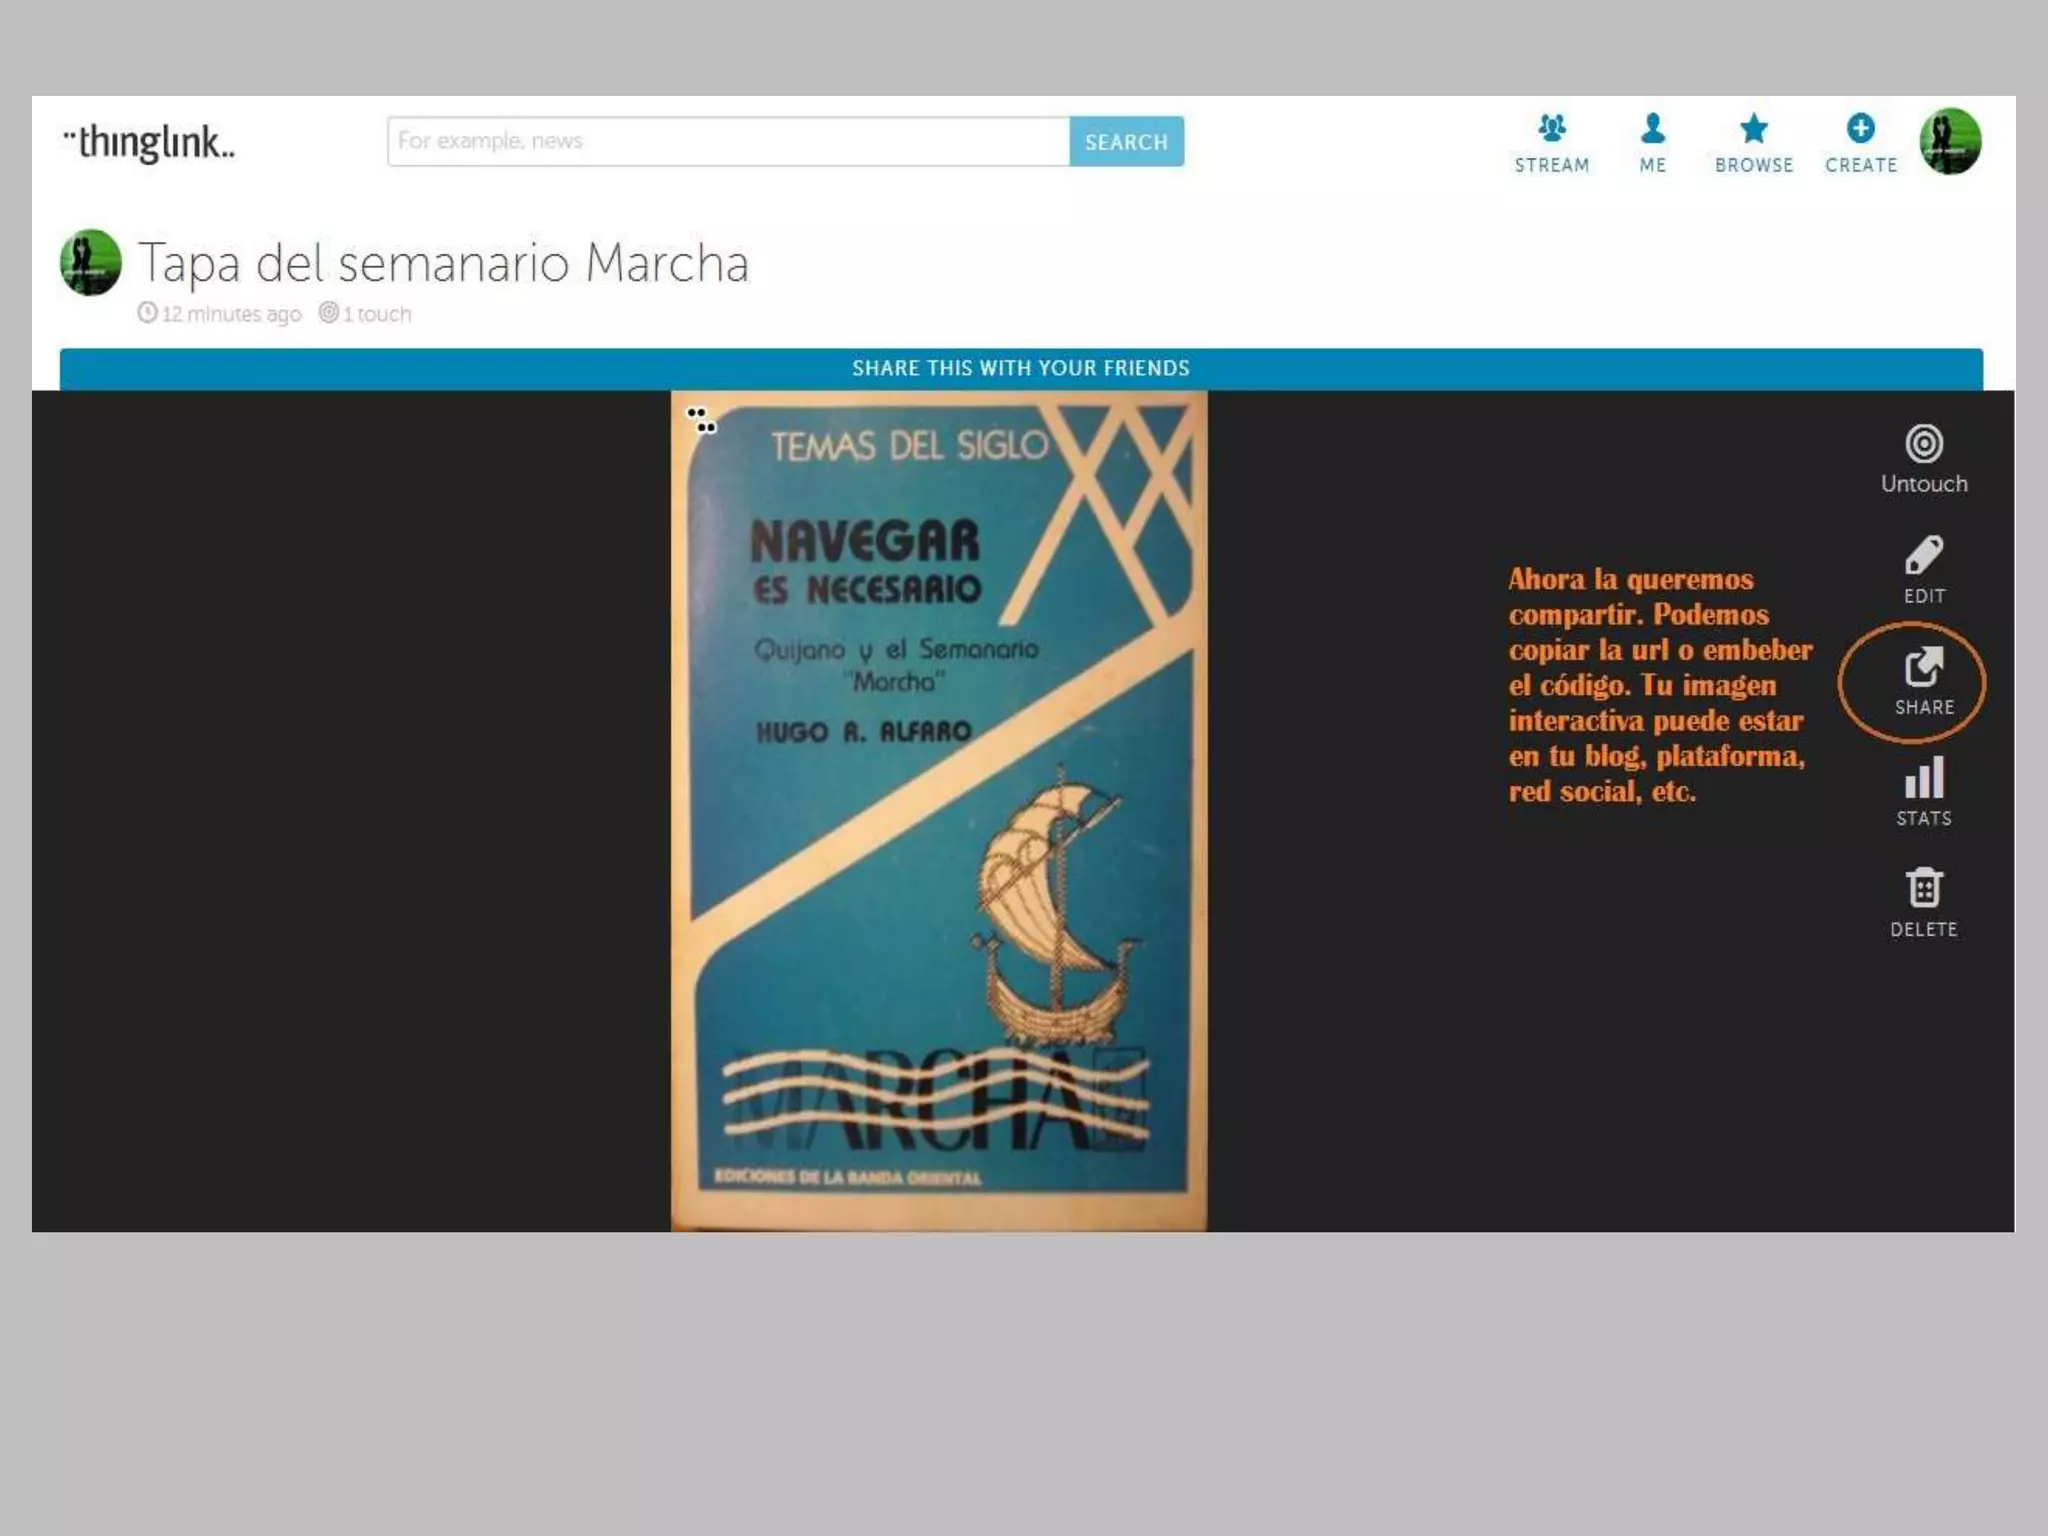The height and width of the screenshot is (1536, 2048).
Task: Open the Stream people icon
Action: pos(1551,129)
